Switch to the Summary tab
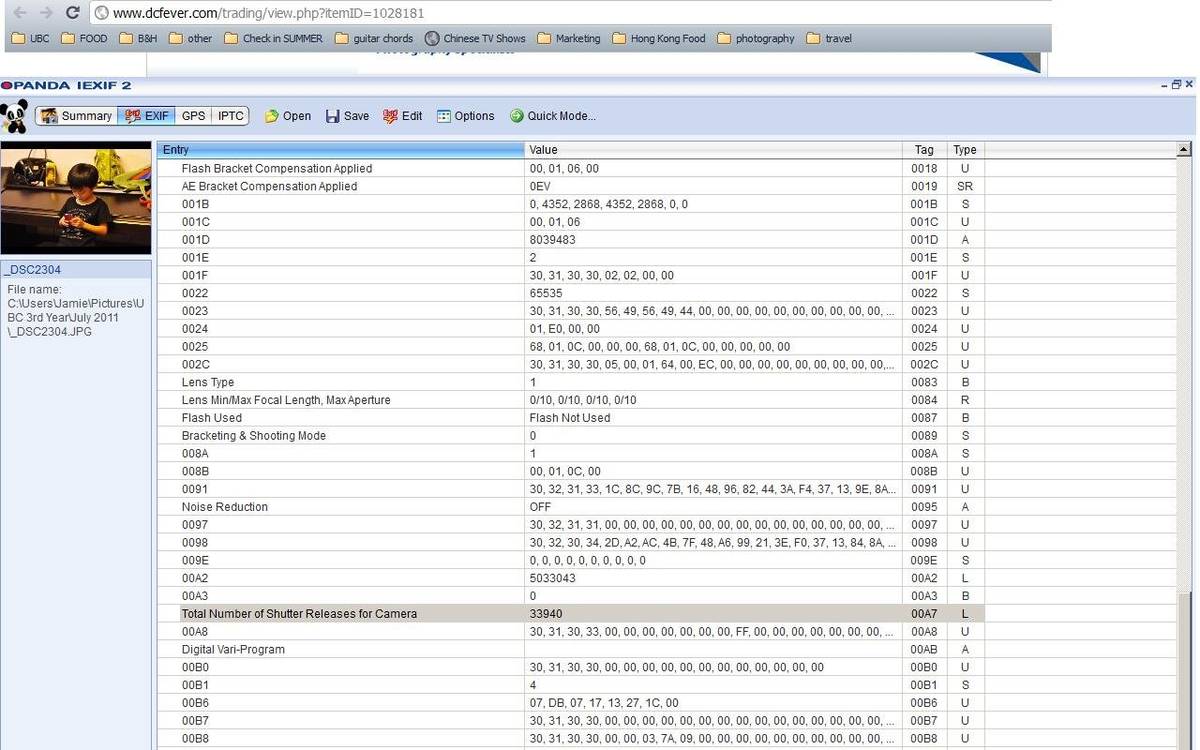Viewport: 1200px width, 750px height. (76, 116)
